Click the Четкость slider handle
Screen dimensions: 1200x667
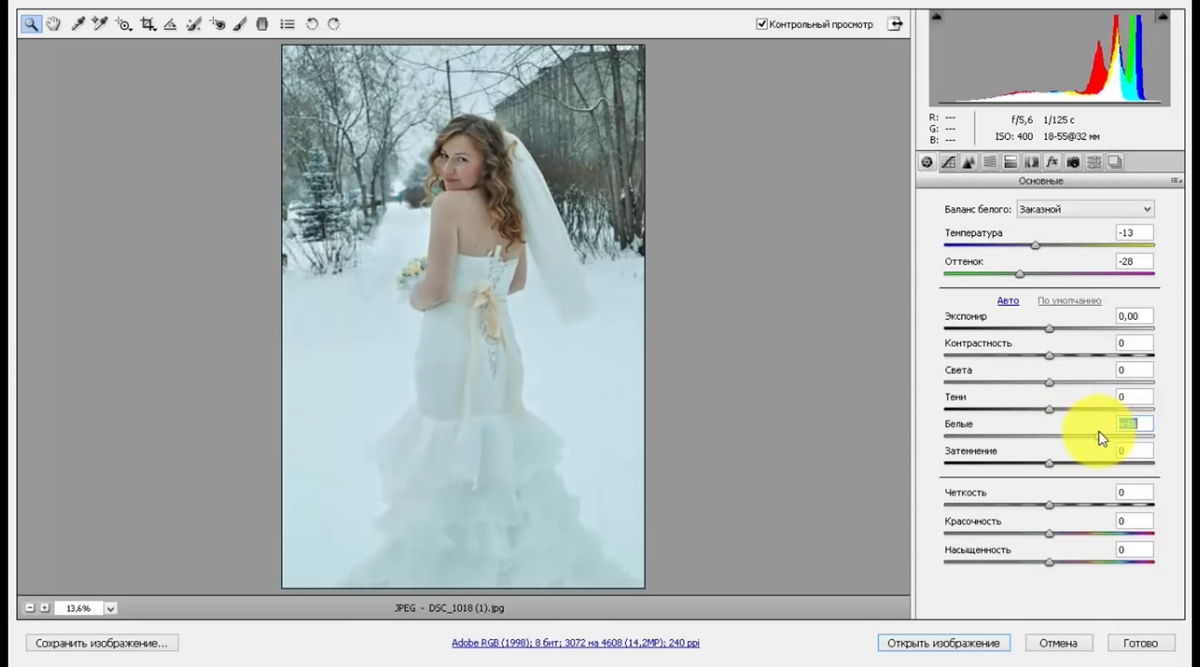coord(1049,505)
